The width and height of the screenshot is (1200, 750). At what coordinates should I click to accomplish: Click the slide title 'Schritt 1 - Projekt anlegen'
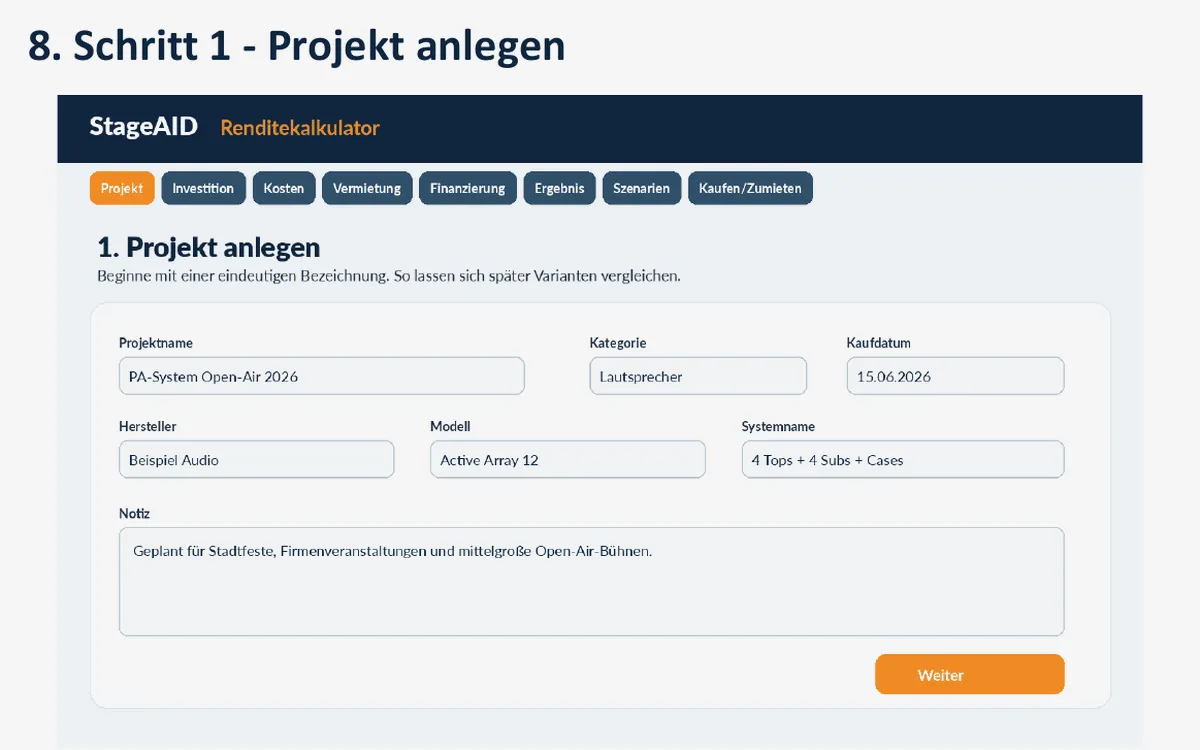click(320, 46)
